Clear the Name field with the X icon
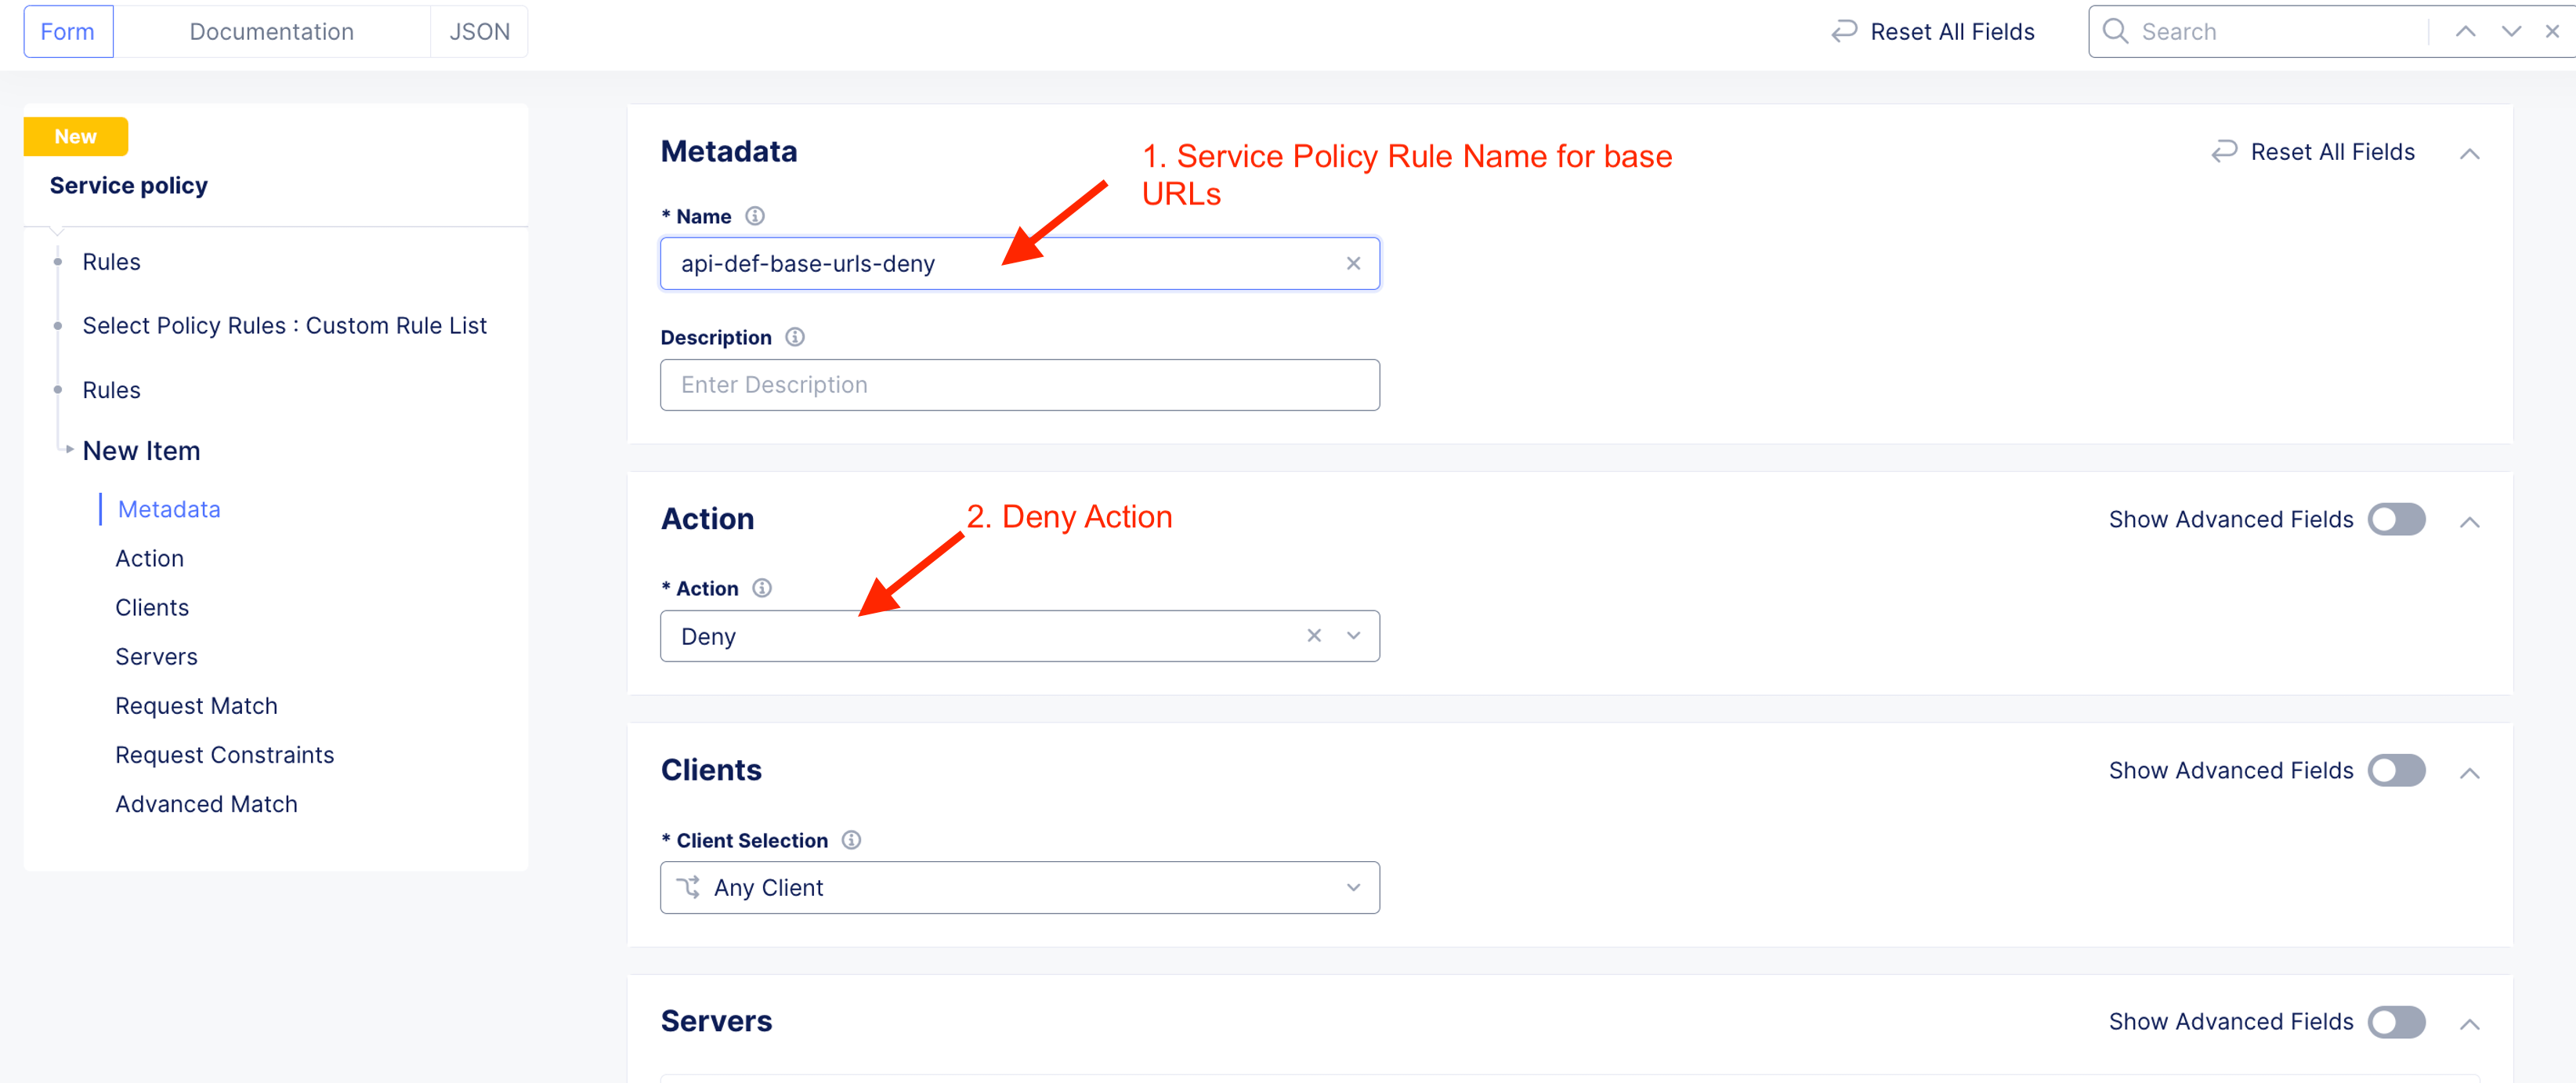 pos(1353,263)
